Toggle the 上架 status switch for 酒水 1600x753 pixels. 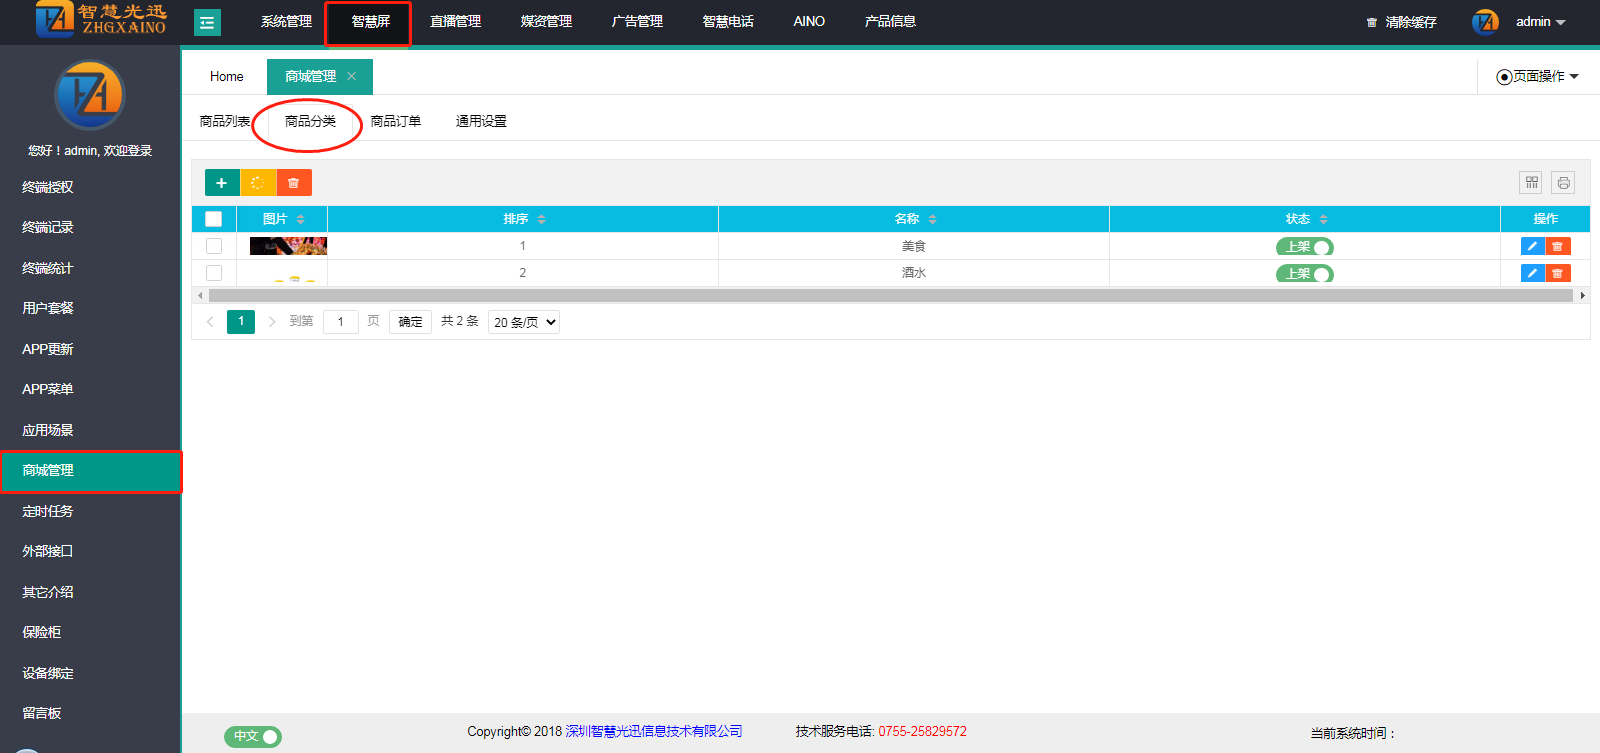pos(1304,274)
